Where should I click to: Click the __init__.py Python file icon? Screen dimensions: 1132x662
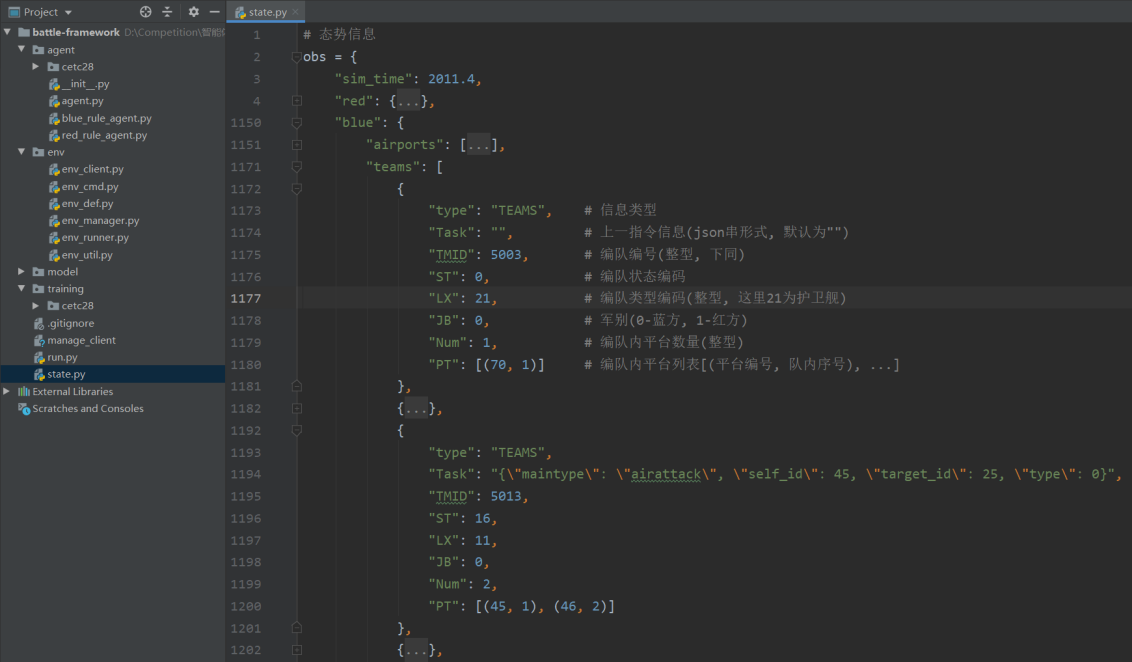(53, 84)
